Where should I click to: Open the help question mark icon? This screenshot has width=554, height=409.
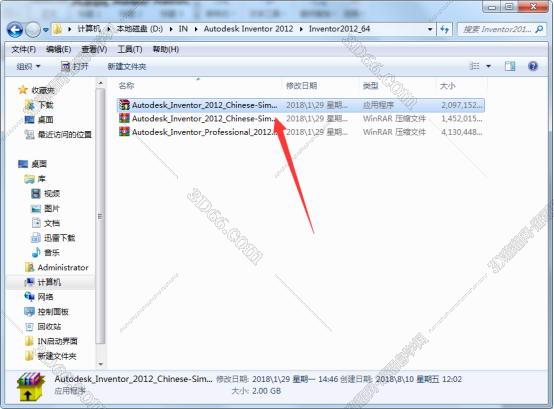click(x=533, y=66)
